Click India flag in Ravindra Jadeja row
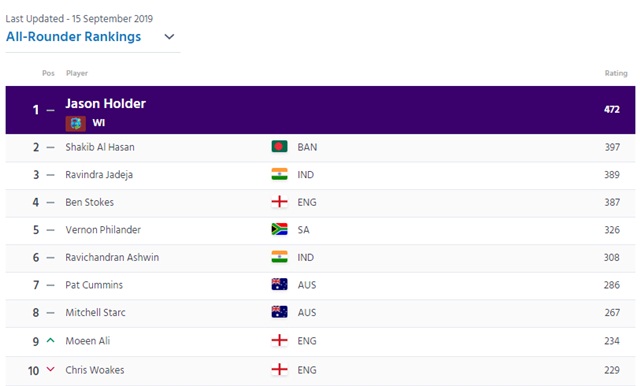 tap(279, 174)
